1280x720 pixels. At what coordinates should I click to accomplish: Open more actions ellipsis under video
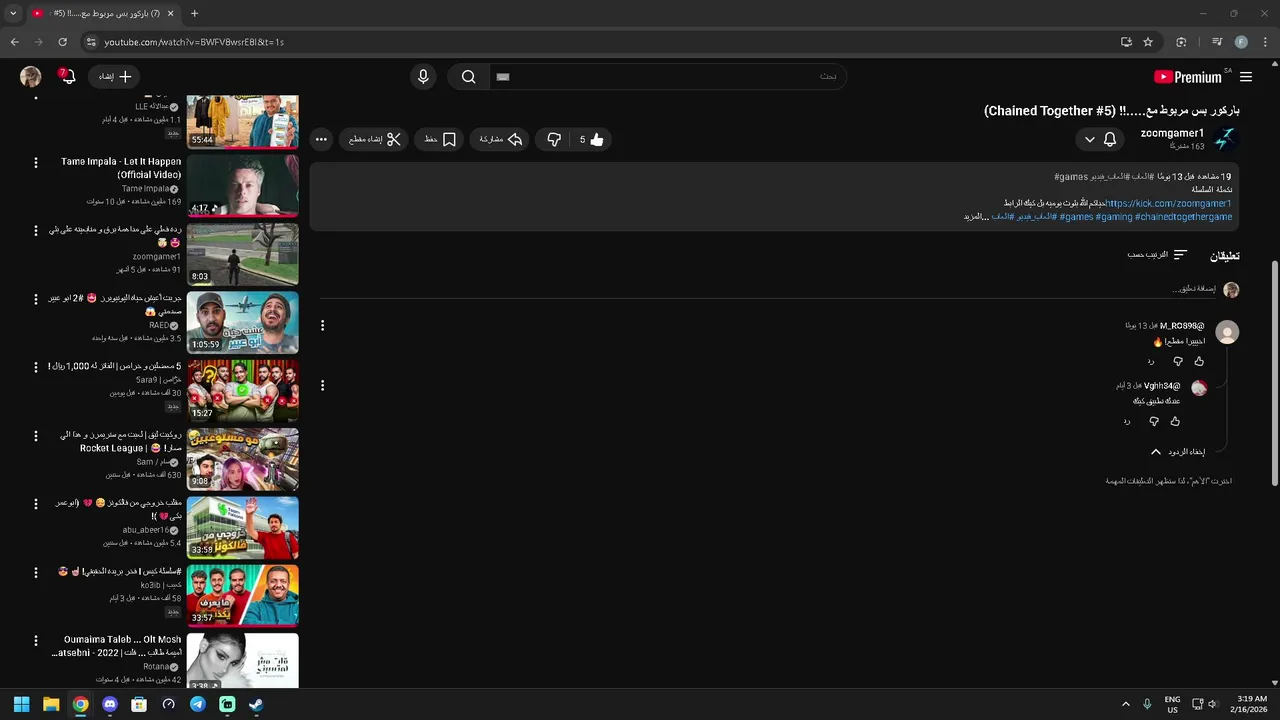tap(321, 140)
